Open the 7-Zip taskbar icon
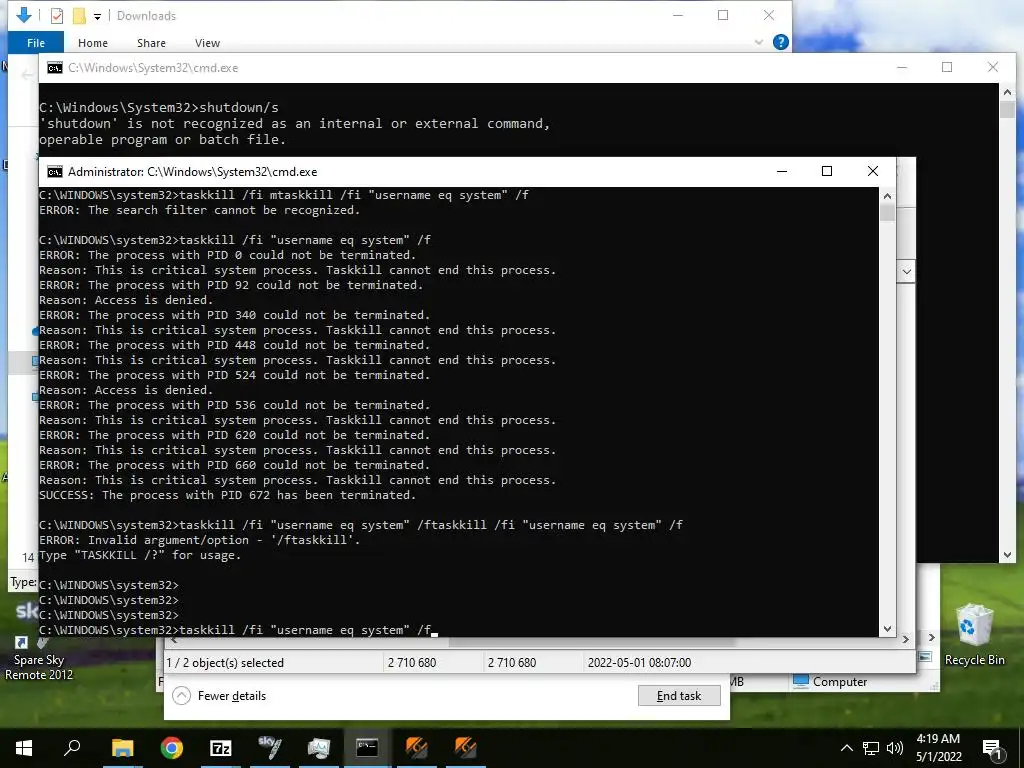Screen dimensions: 1024x768 click(x=220, y=748)
